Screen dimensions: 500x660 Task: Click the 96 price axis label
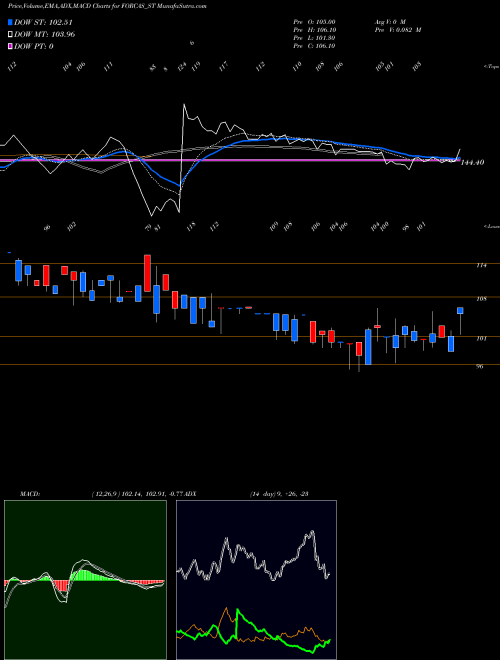tap(479, 366)
